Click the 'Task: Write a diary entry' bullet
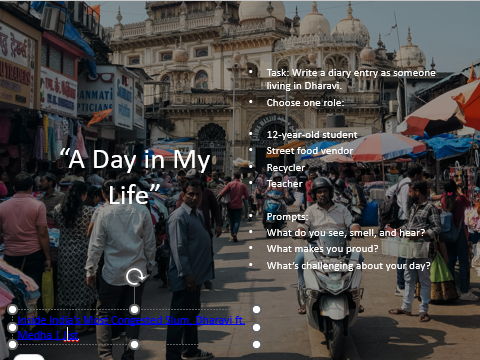The width and height of the screenshot is (480, 360). [351, 79]
